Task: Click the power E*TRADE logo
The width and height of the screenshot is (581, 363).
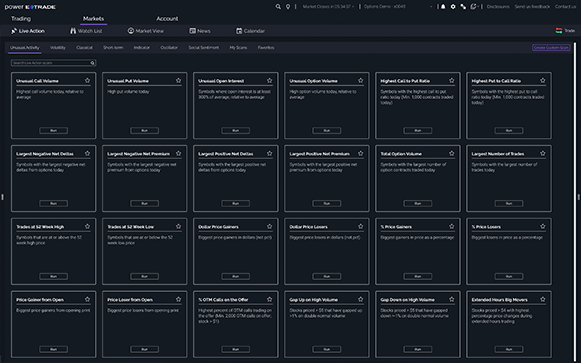Action: pyautogui.click(x=30, y=7)
